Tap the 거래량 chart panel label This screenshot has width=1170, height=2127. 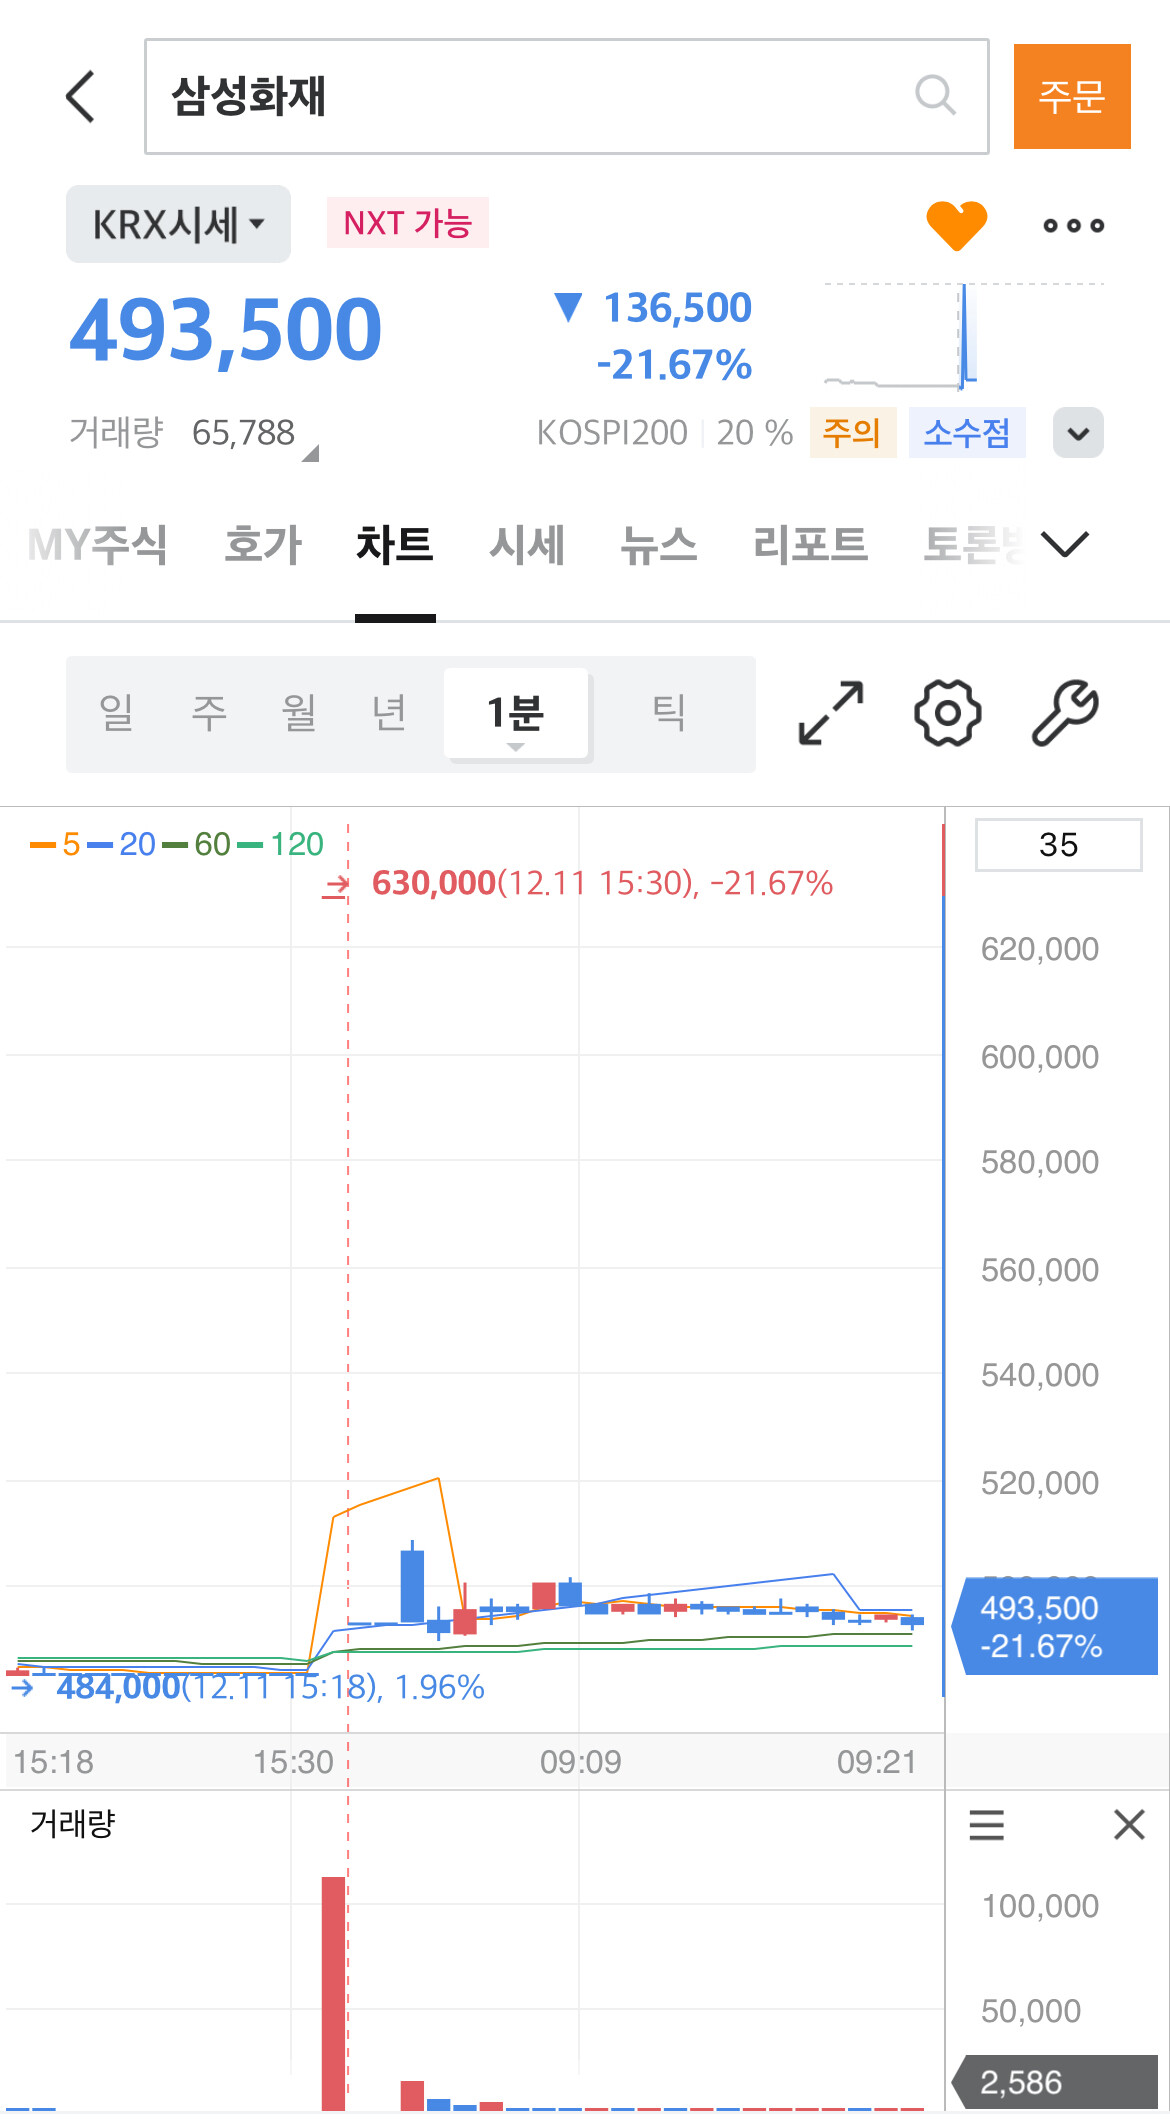(73, 1824)
